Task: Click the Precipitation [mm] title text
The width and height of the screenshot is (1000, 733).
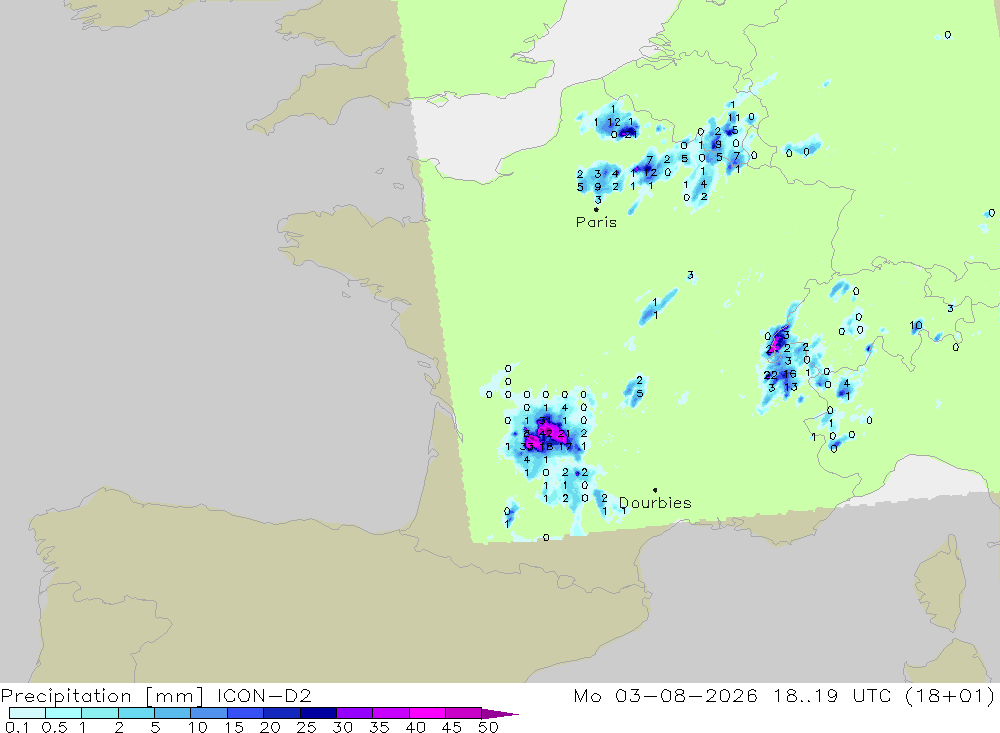Action: [102, 695]
